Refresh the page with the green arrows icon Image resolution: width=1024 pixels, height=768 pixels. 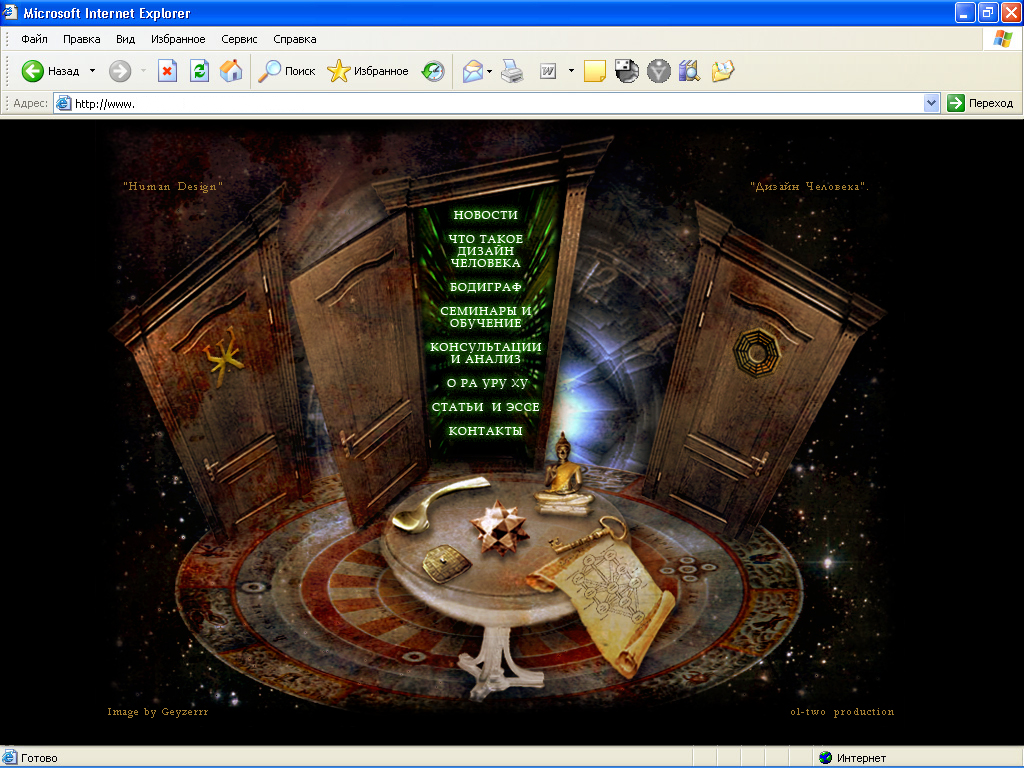click(x=199, y=71)
